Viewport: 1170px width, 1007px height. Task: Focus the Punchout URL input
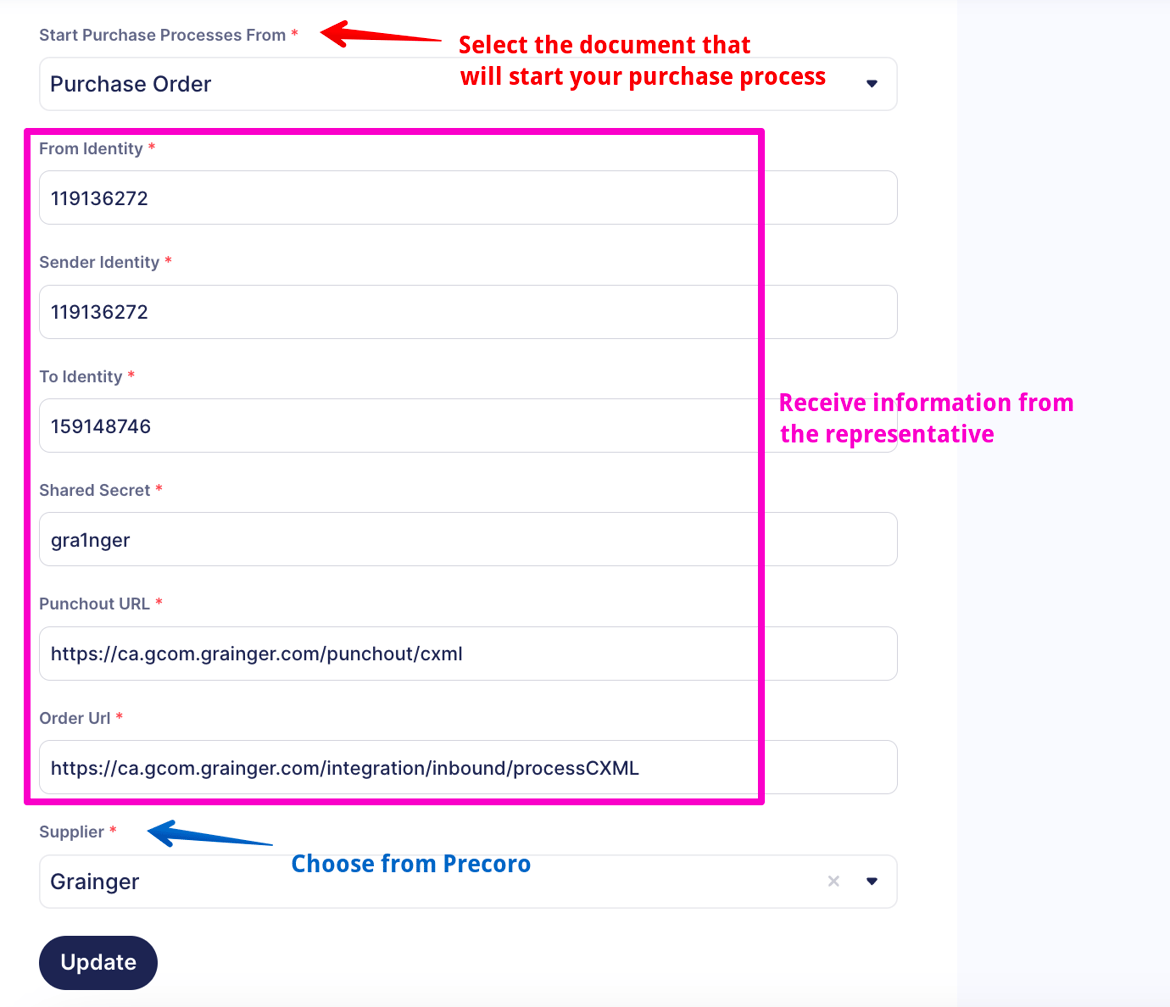tap(400, 654)
